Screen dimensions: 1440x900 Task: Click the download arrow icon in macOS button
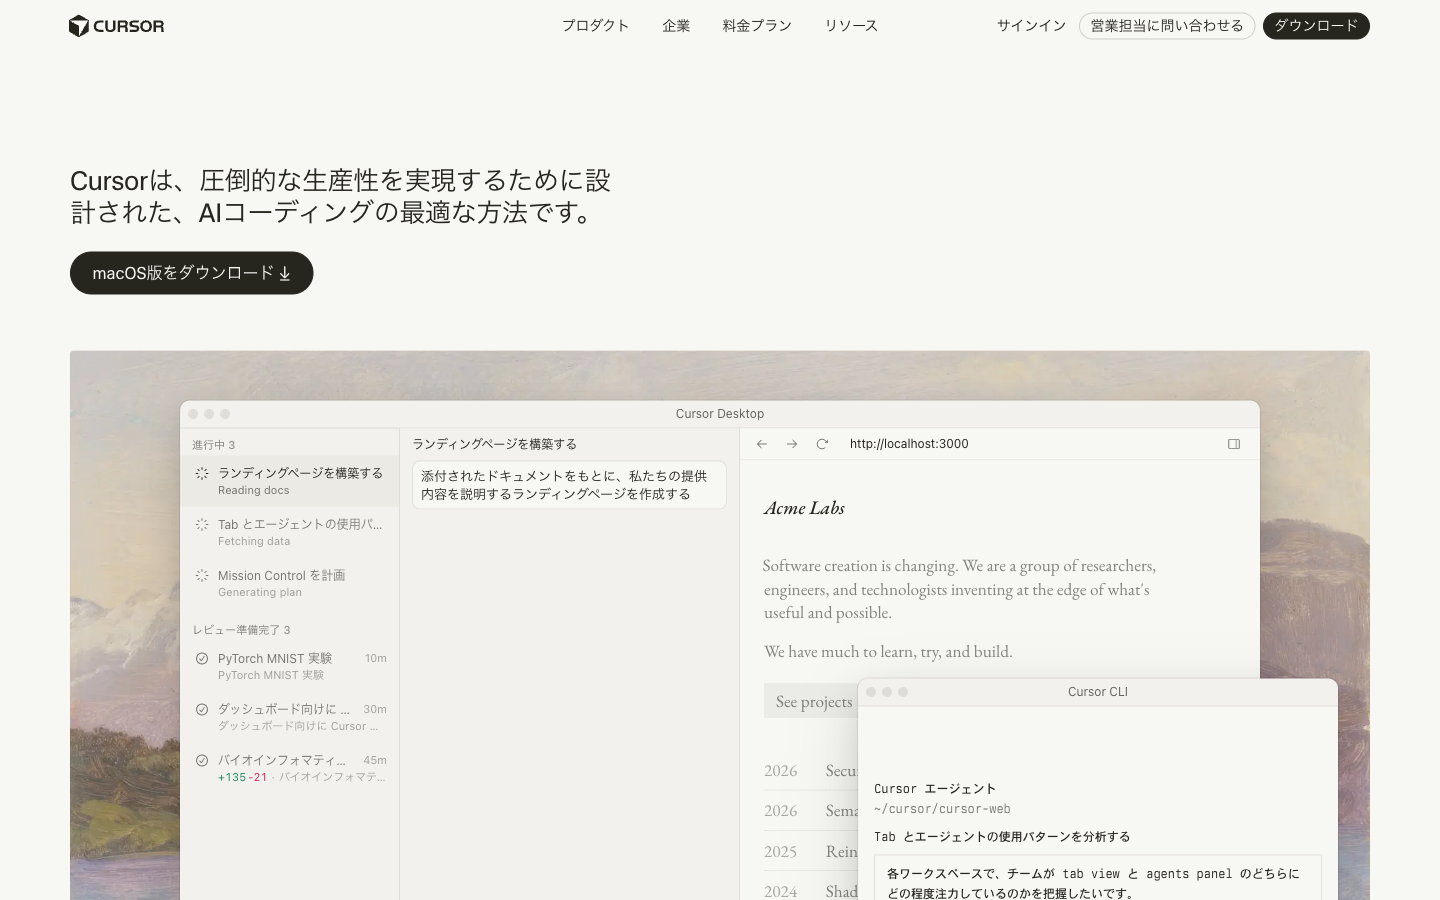[x=285, y=273]
